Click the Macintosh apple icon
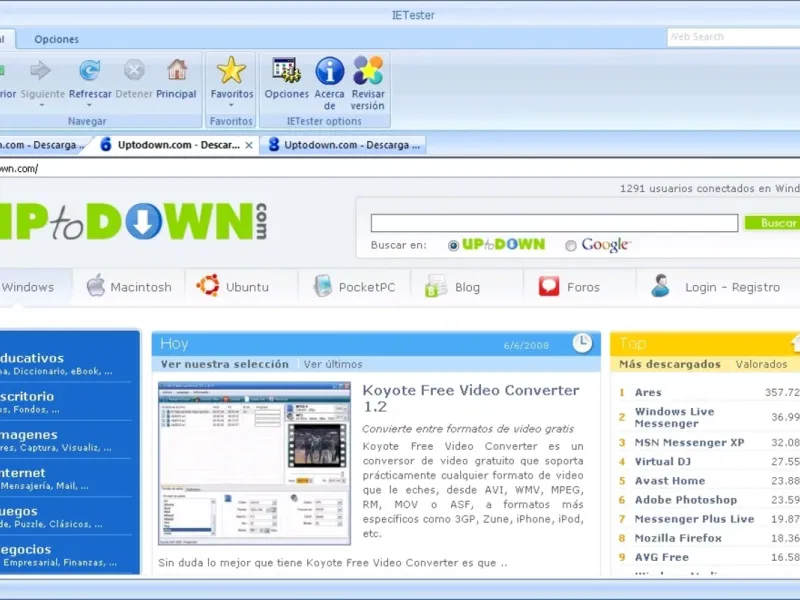 pos(95,285)
